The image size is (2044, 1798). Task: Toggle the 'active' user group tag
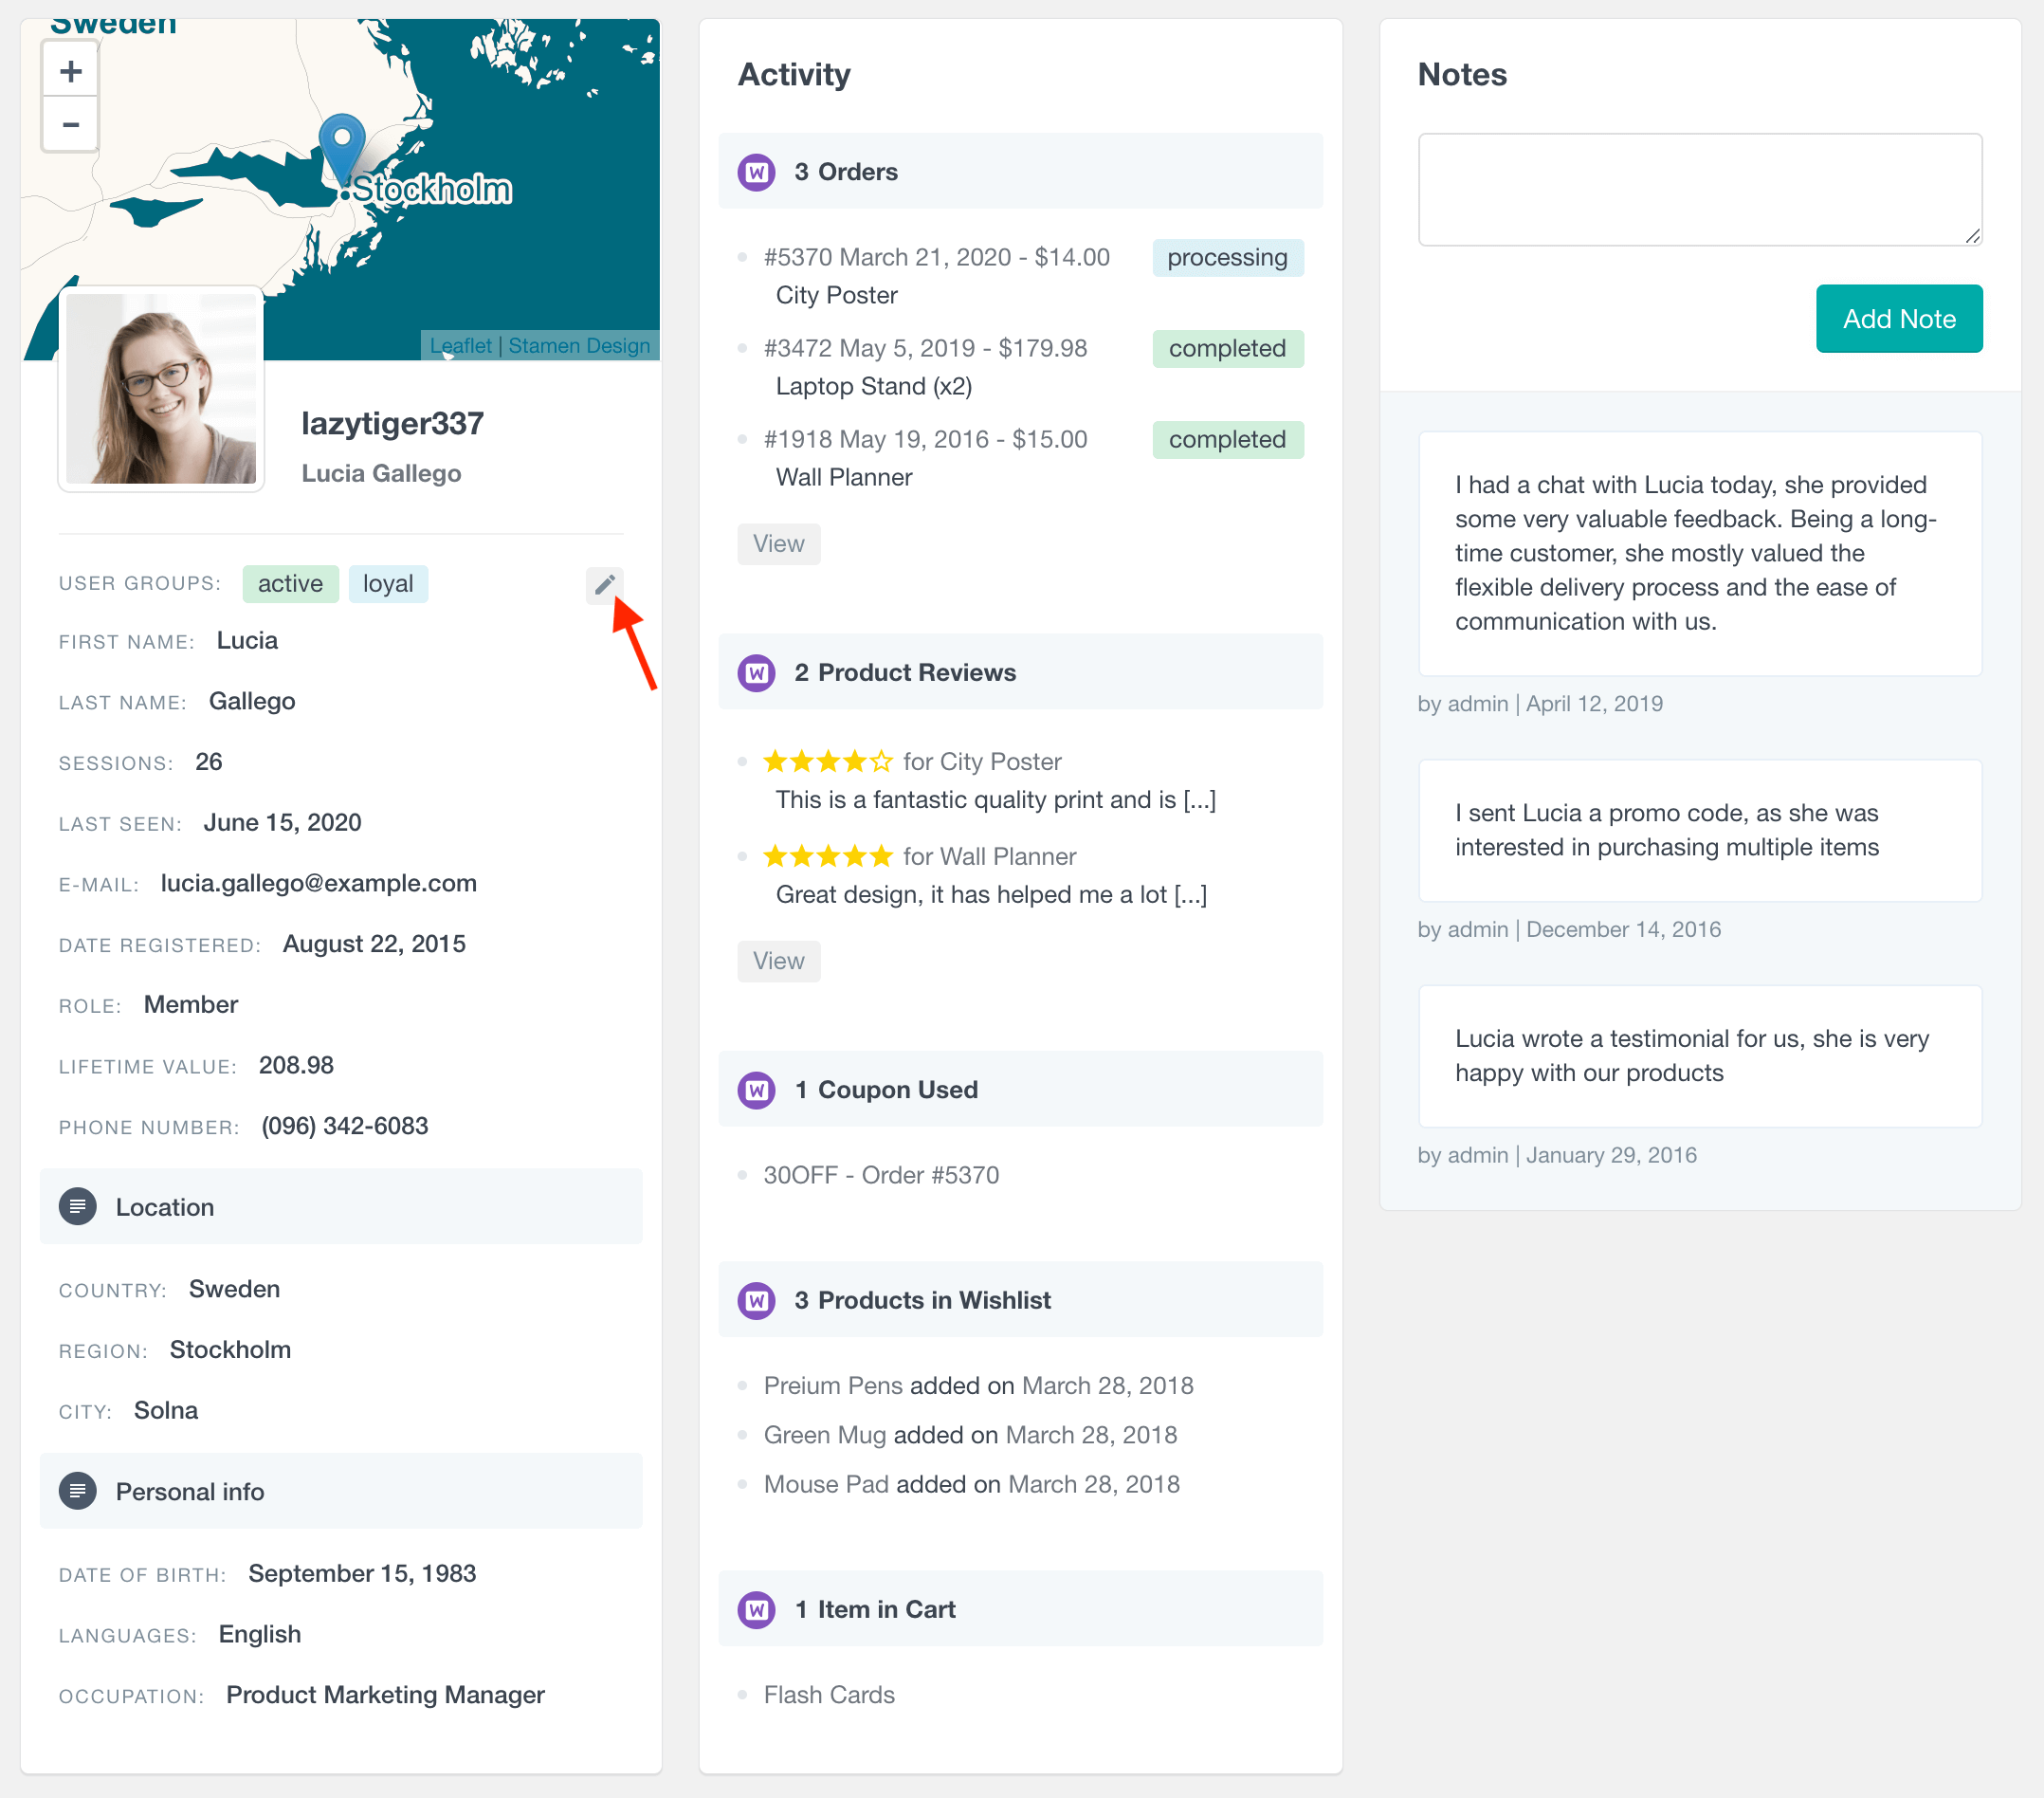point(288,582)
